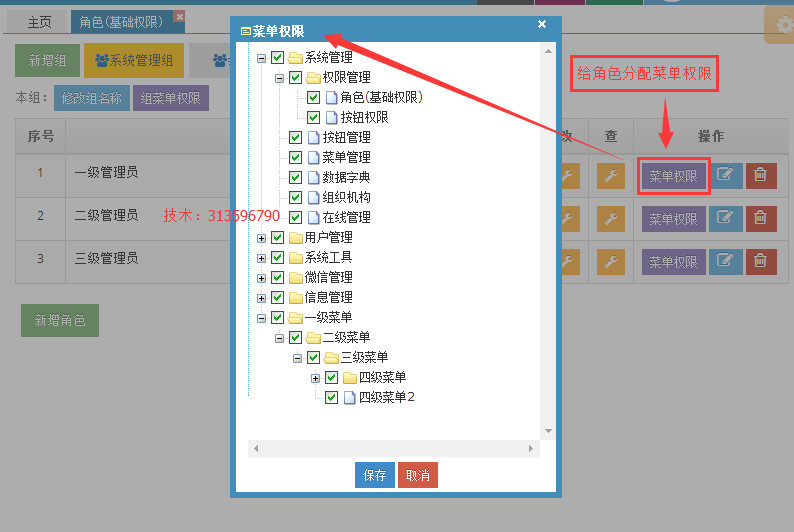Image resolution: width=794 pixels, height=532 pixels.
Task: Click horizontal scrollbar right arrow
Action: point(531,448)
